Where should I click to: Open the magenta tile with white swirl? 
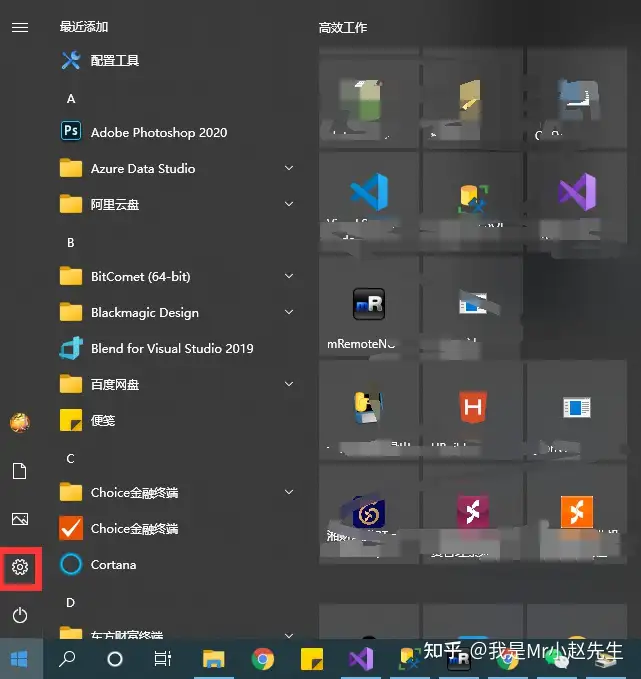(473, 514)
